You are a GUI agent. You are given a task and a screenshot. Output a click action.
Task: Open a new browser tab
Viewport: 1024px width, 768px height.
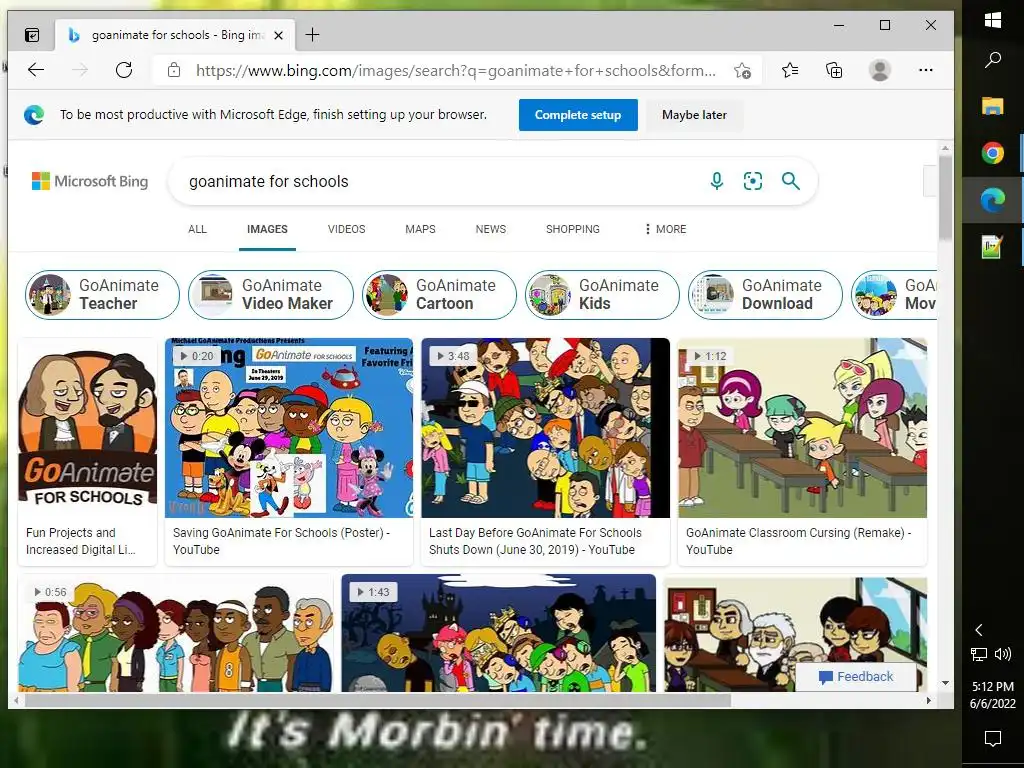pyautogui.click(x=312, y=35)
